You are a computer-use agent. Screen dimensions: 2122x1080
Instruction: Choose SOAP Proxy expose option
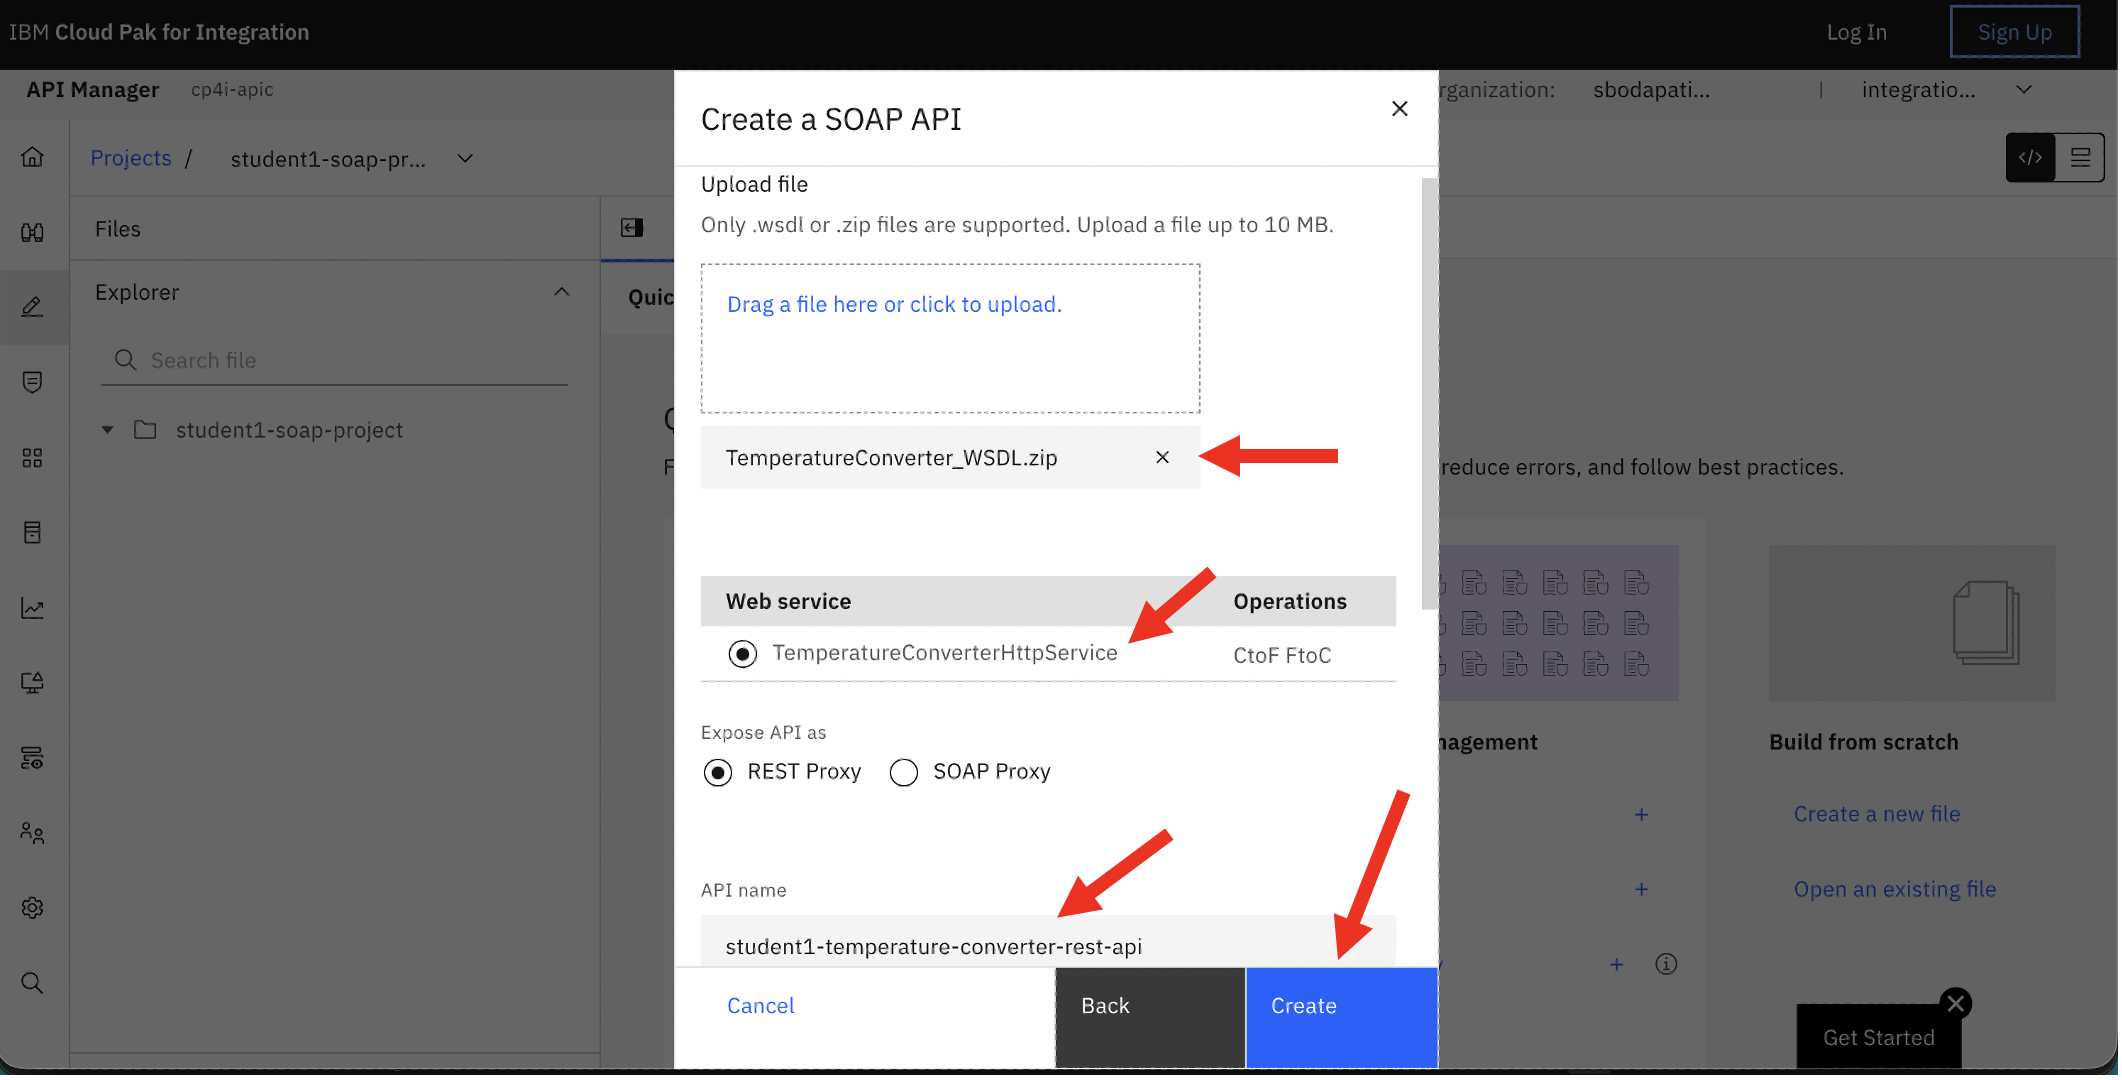click(x=906, y=774)
